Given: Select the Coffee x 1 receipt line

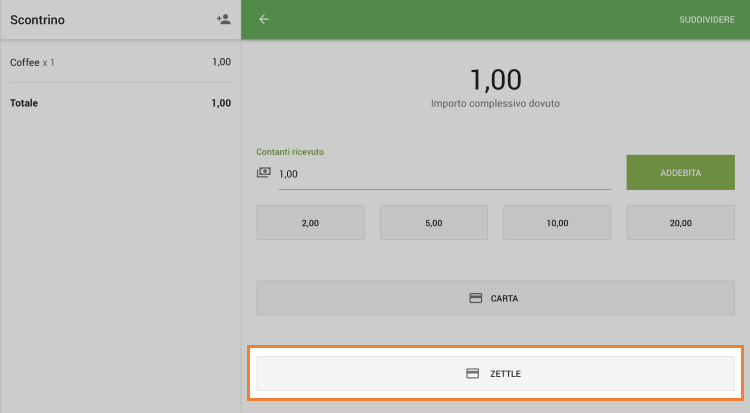Looking at the screenshot, I should (x=32, y=62).
